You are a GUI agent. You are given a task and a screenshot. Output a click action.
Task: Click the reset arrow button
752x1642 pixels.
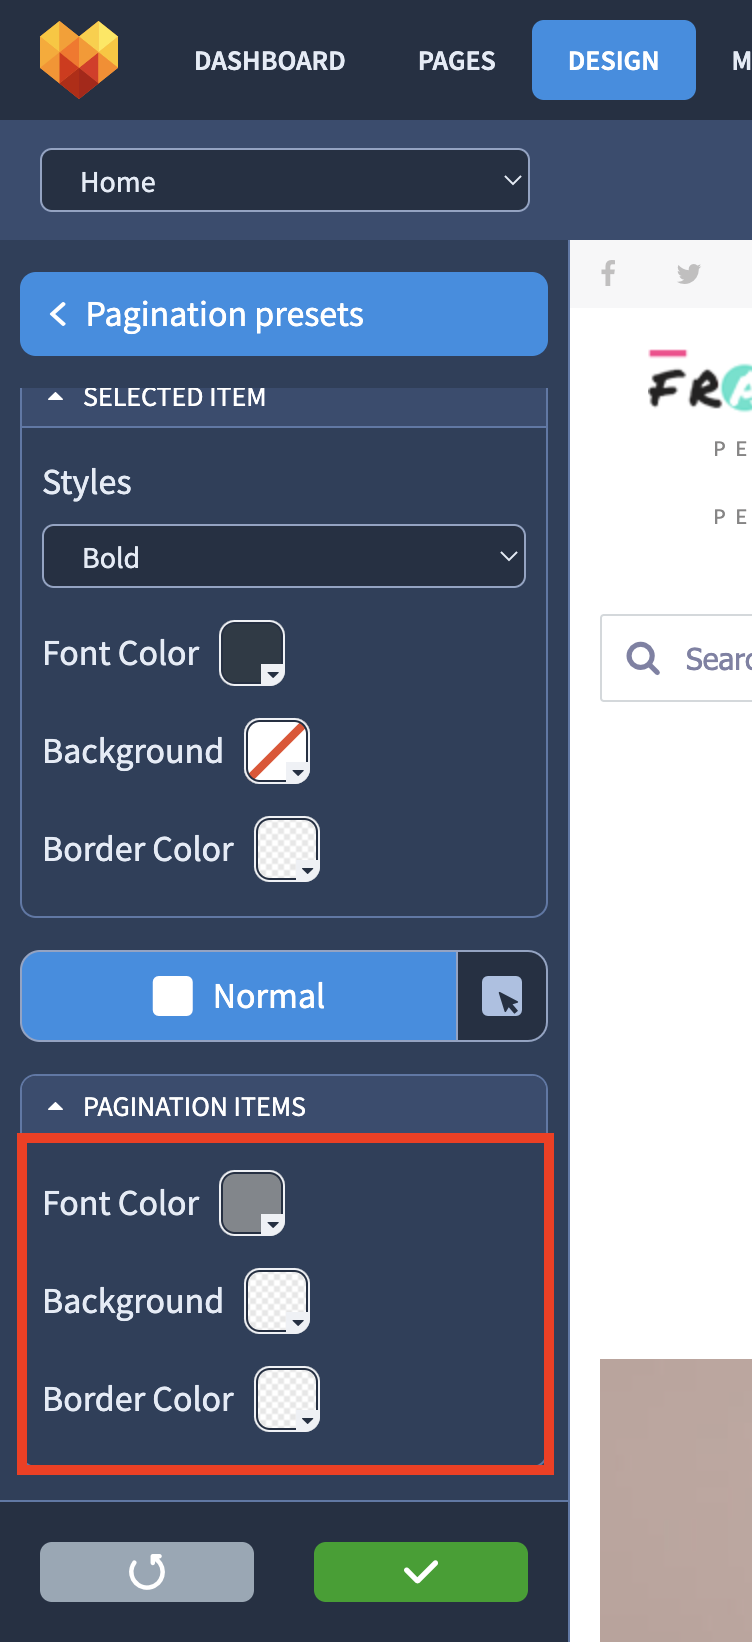pos(147,1572)
